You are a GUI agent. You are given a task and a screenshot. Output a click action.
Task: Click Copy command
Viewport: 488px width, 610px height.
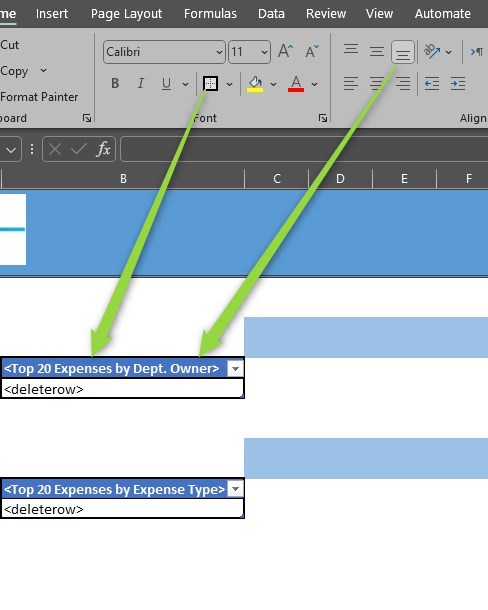(x=14, y=71)
